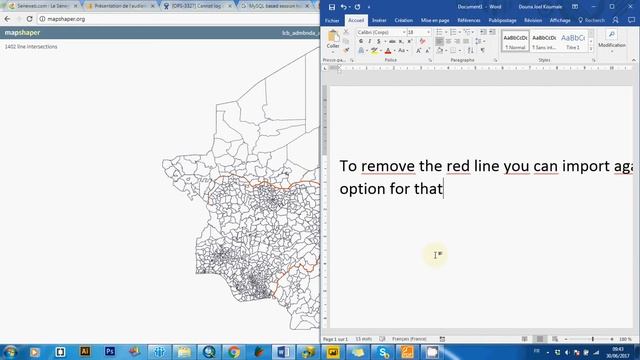Increase font size with large A
The width and height of the screenshot is (640, 360).
click(x=418, y=51)
